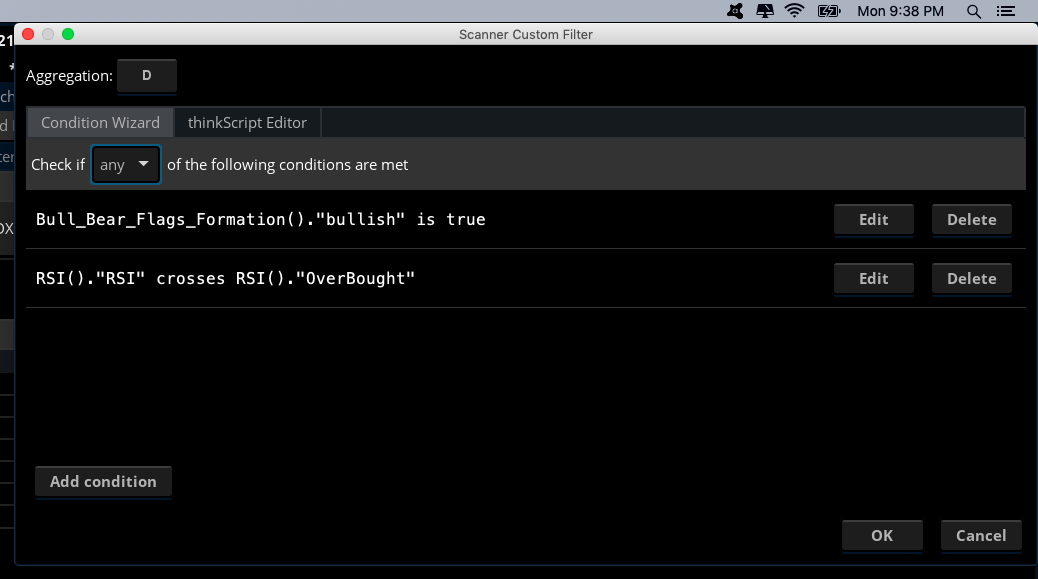Open Spotlight search magnifier icon
This screenshot has width=1038, height=579.
click(974, 11)
